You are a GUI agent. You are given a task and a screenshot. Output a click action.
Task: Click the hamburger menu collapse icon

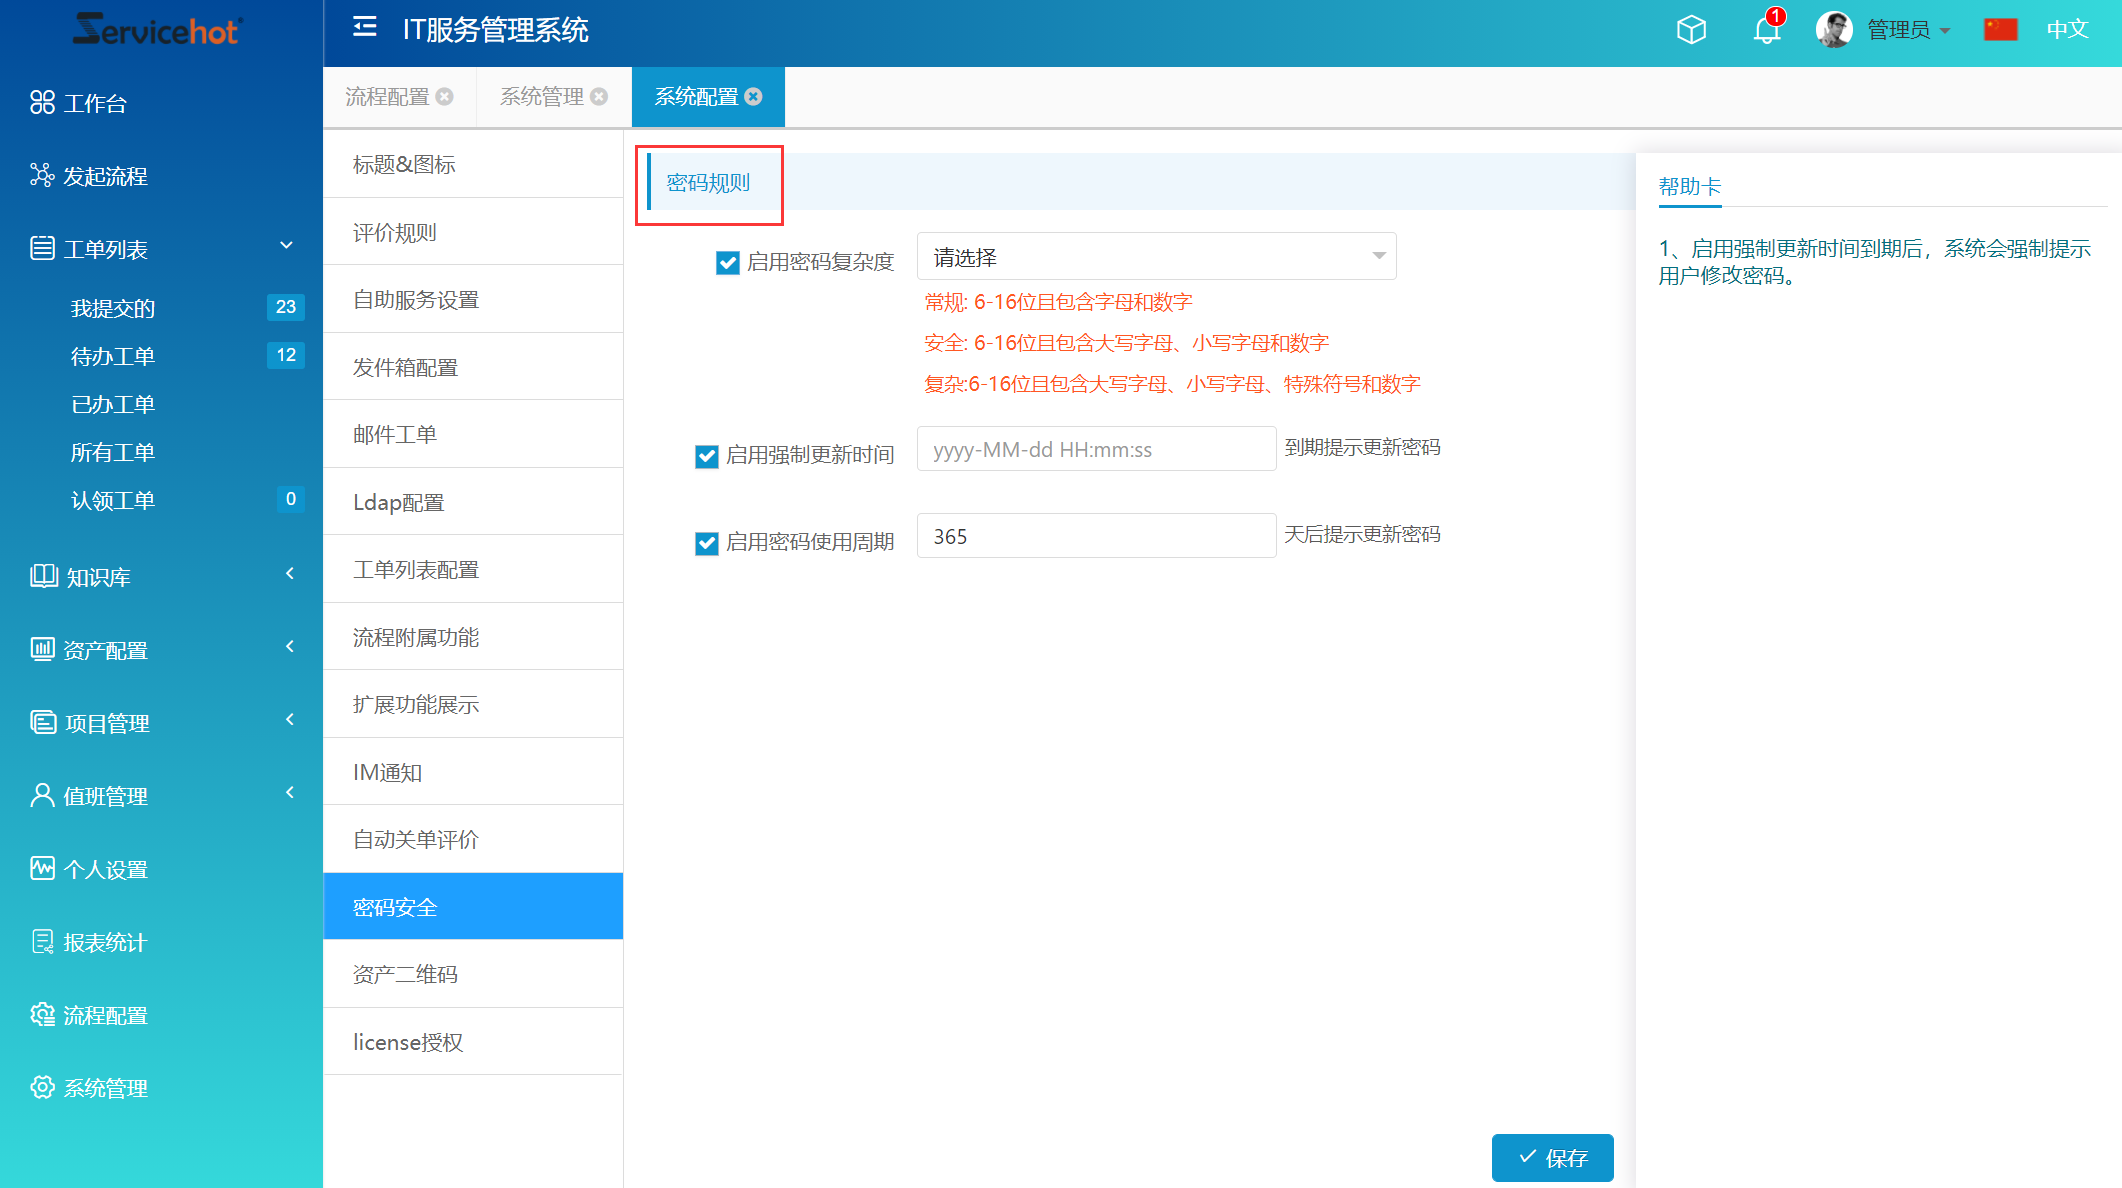pos(365,27)
